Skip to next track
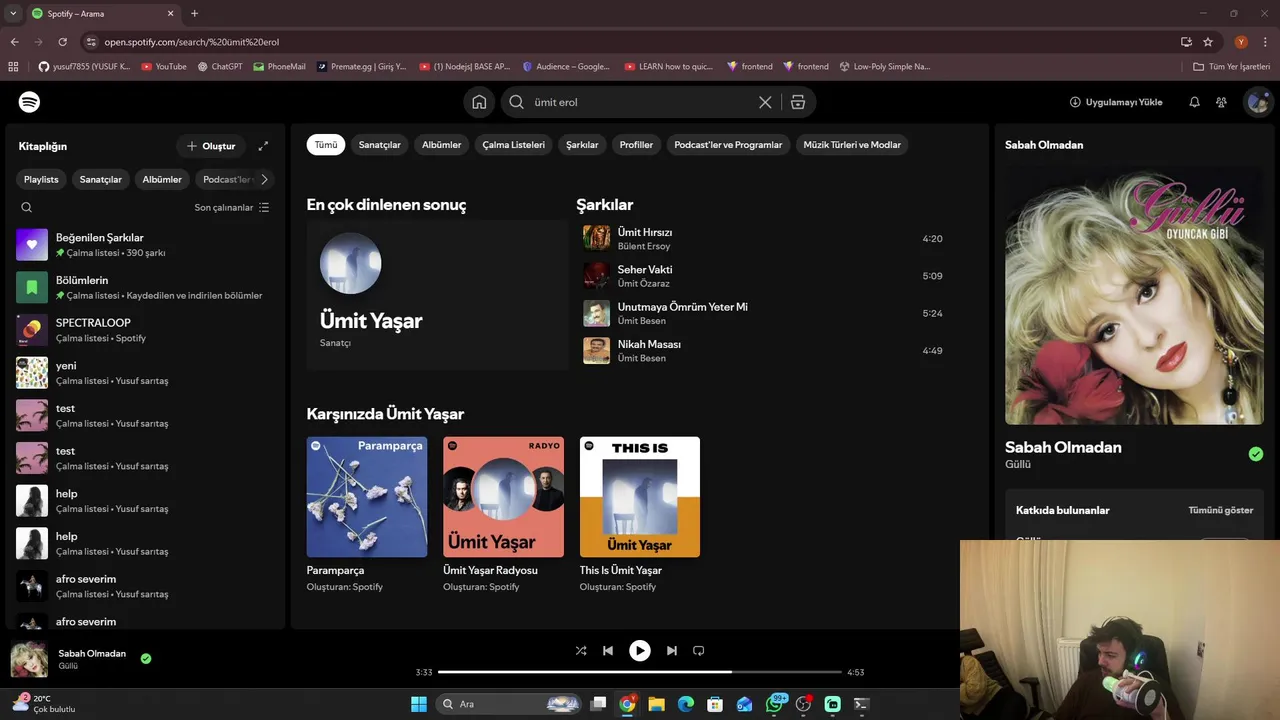Viewport: 1280px width, 720px height. (x=672, y=651)
